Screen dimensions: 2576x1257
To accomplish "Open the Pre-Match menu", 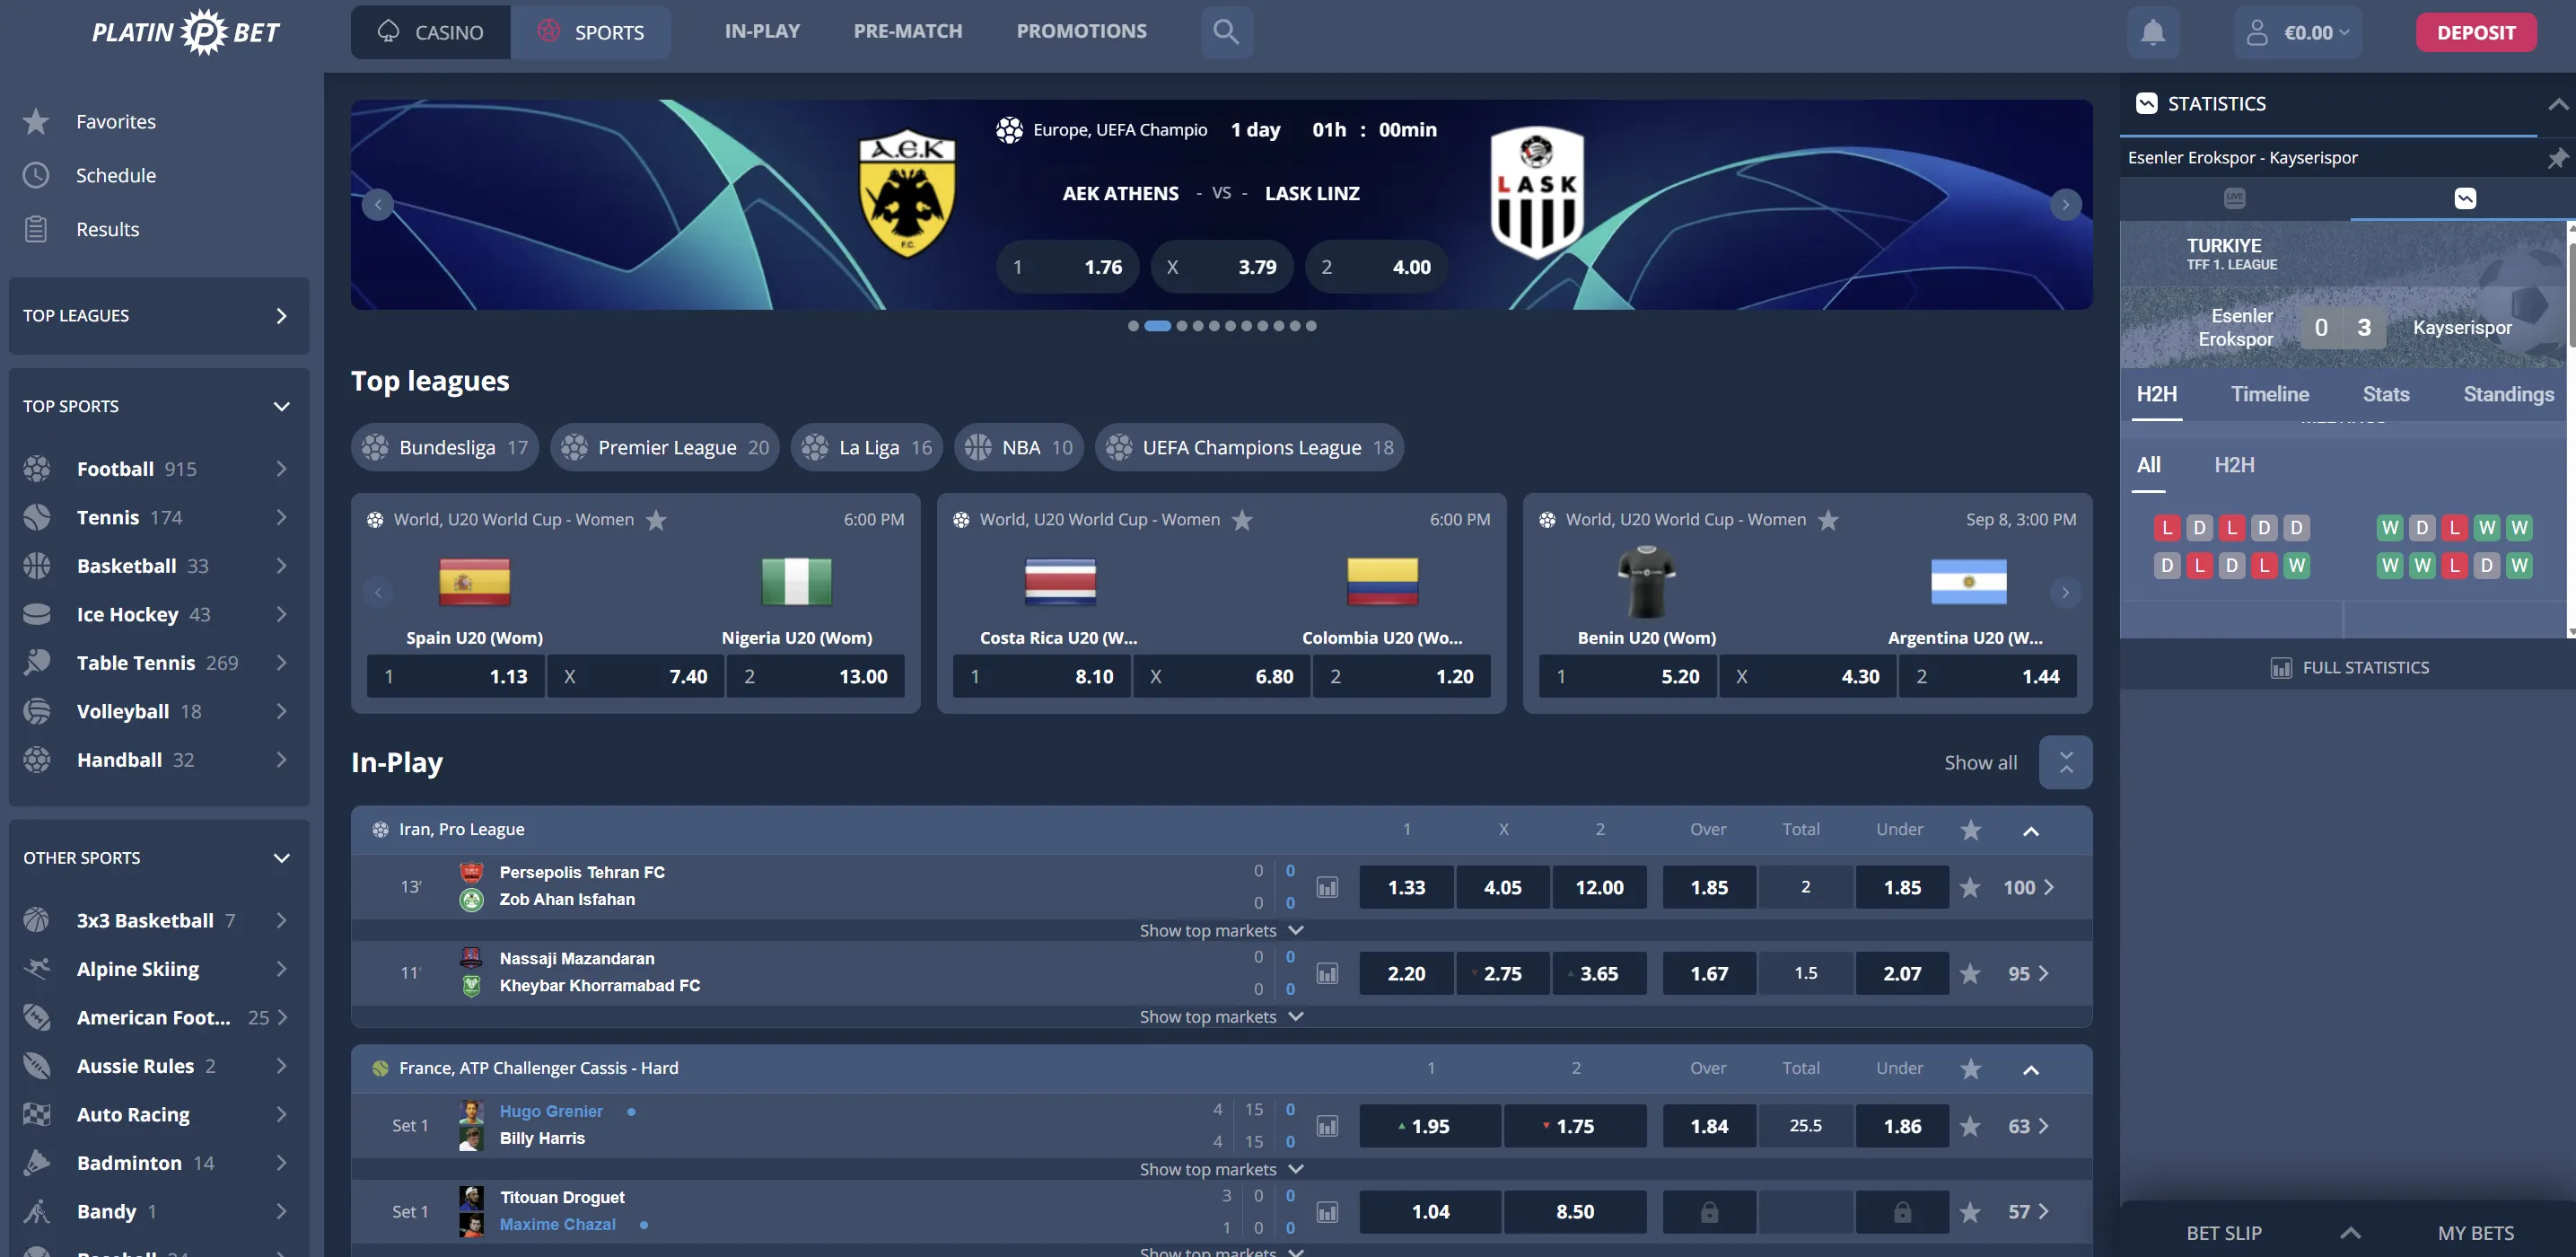I will point(908,31).
